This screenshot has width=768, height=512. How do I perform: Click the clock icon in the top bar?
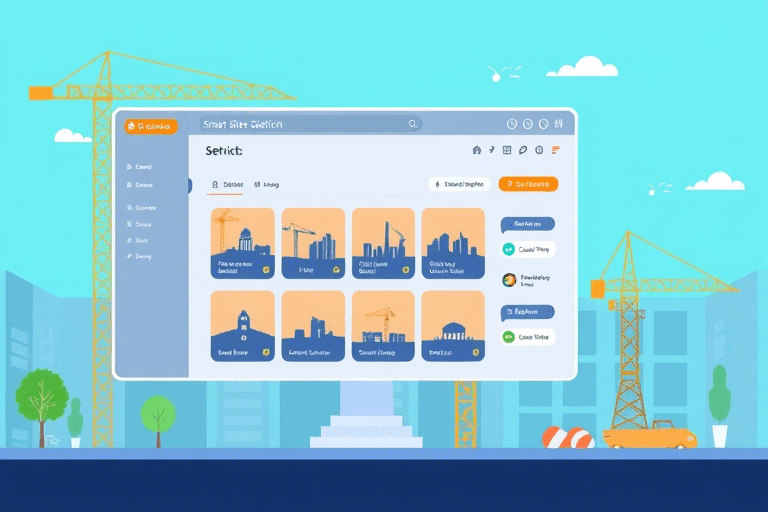click(x=512, y=125)
